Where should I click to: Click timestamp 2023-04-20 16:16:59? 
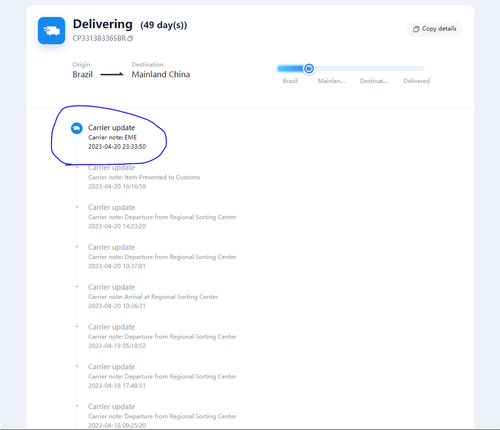tap(117, 187)
